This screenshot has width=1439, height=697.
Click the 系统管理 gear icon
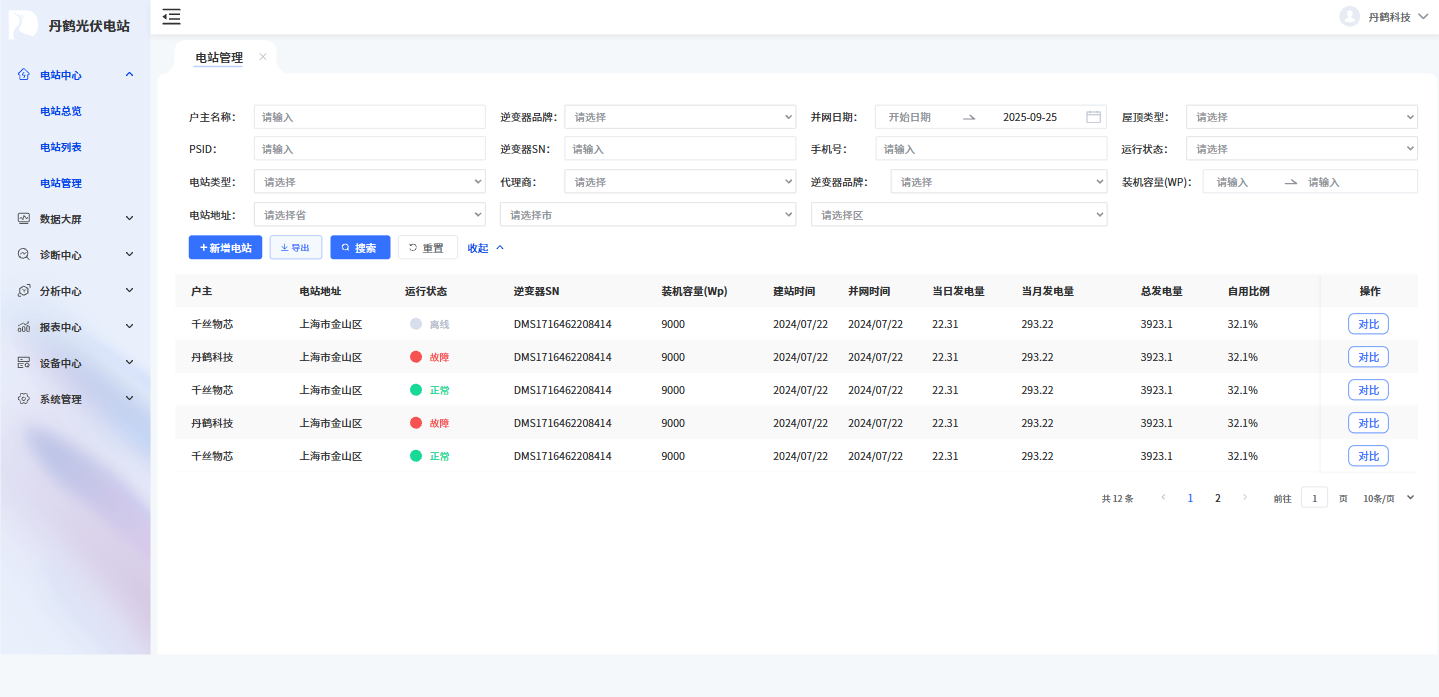tap(24, 399)
